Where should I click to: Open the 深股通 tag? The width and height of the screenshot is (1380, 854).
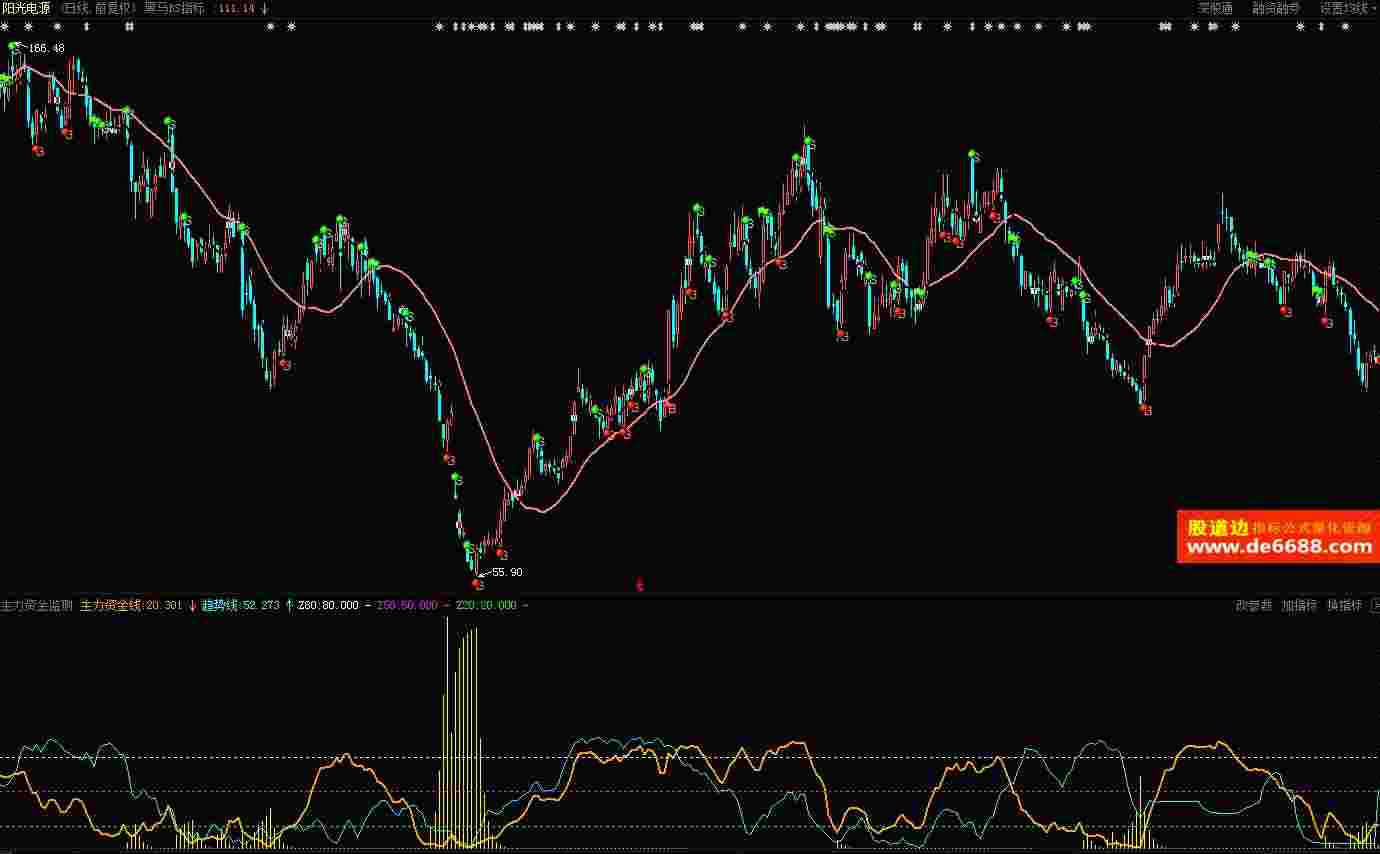(x=1215, y=8)
